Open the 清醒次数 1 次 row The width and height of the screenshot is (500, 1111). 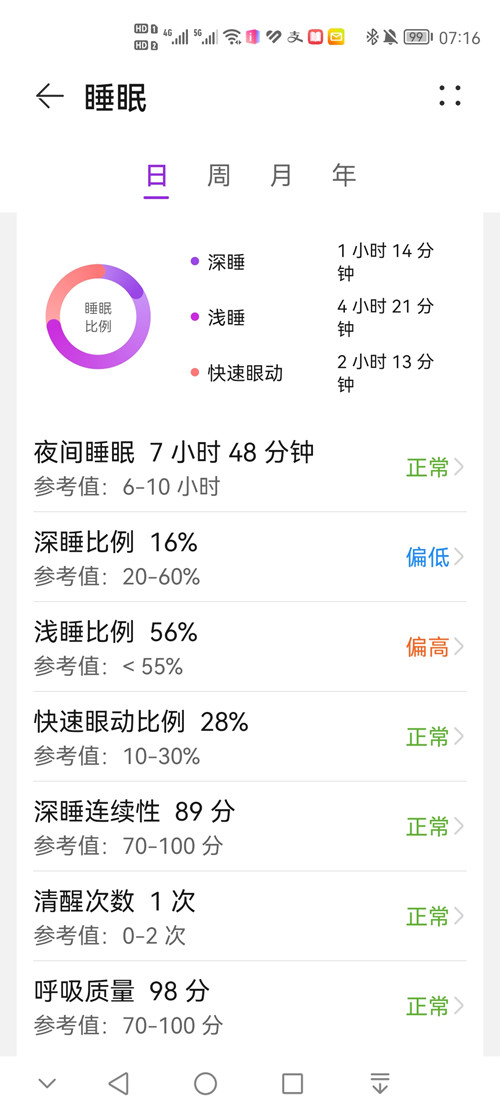click(251, 917)
